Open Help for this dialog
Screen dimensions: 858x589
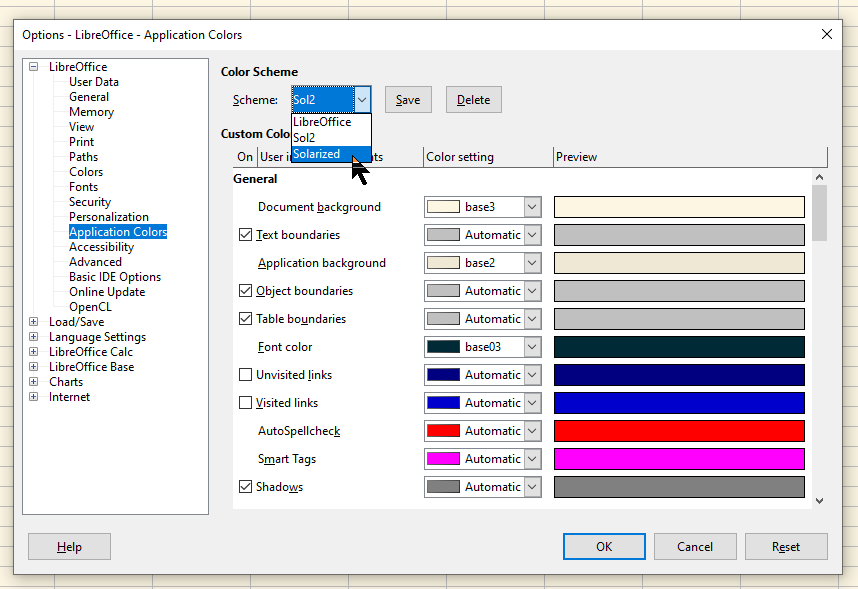[69, 547]
